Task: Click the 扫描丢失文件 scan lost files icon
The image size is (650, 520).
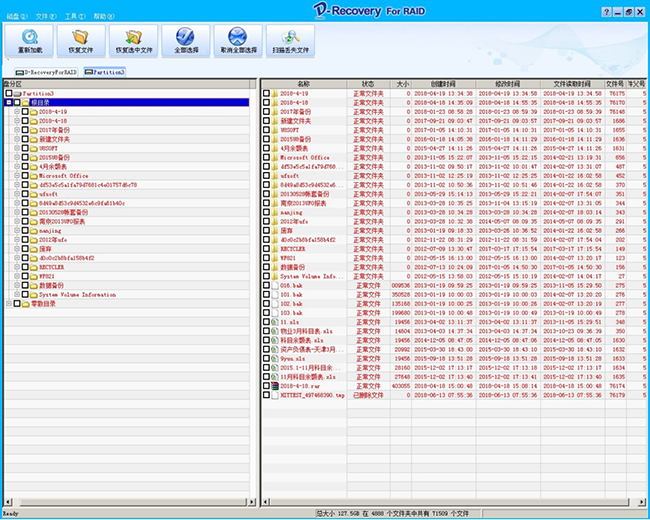Action: pos(291,37)
